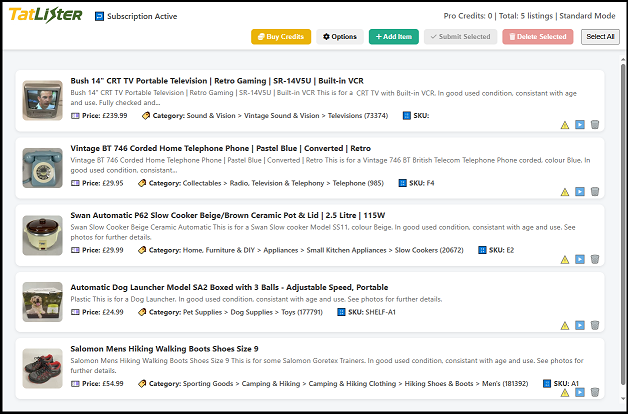The height and width of the screenshot is (414, 628).
Task: Click category text Slow Cookers (20672)
Action: pos(429,250)
